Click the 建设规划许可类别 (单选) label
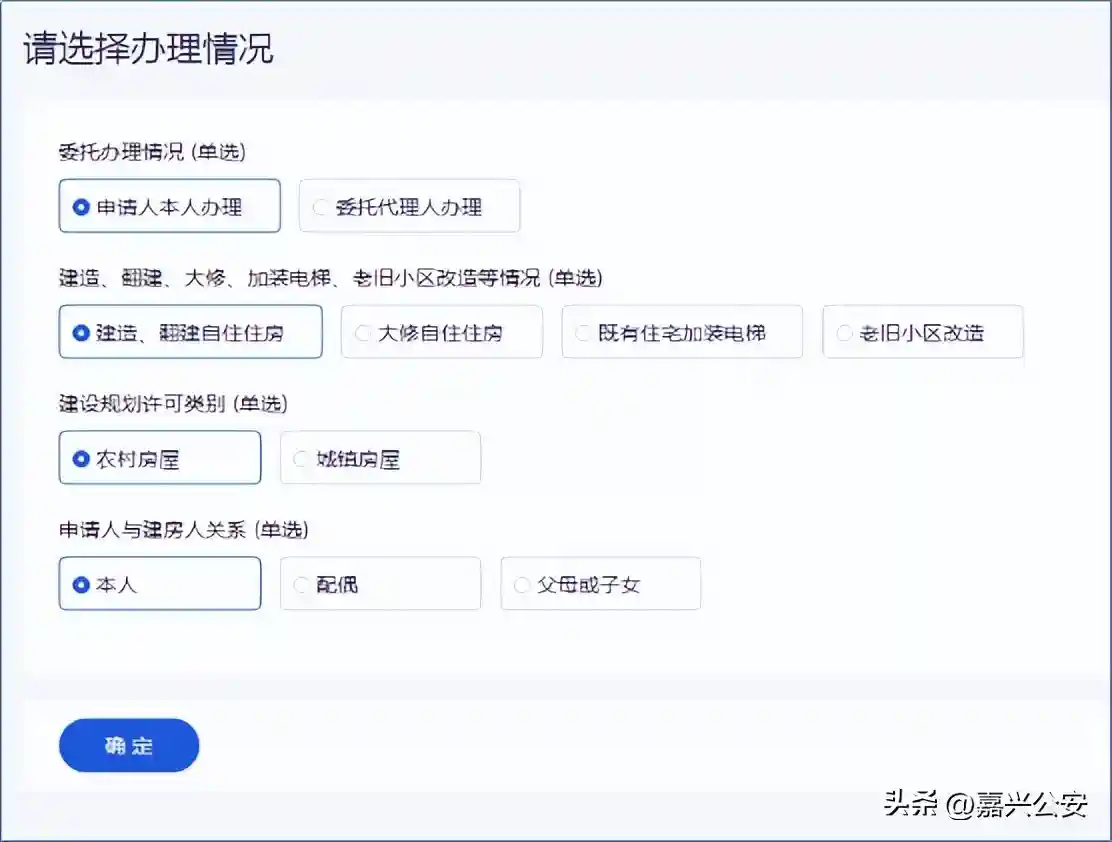 coord(172,403)
